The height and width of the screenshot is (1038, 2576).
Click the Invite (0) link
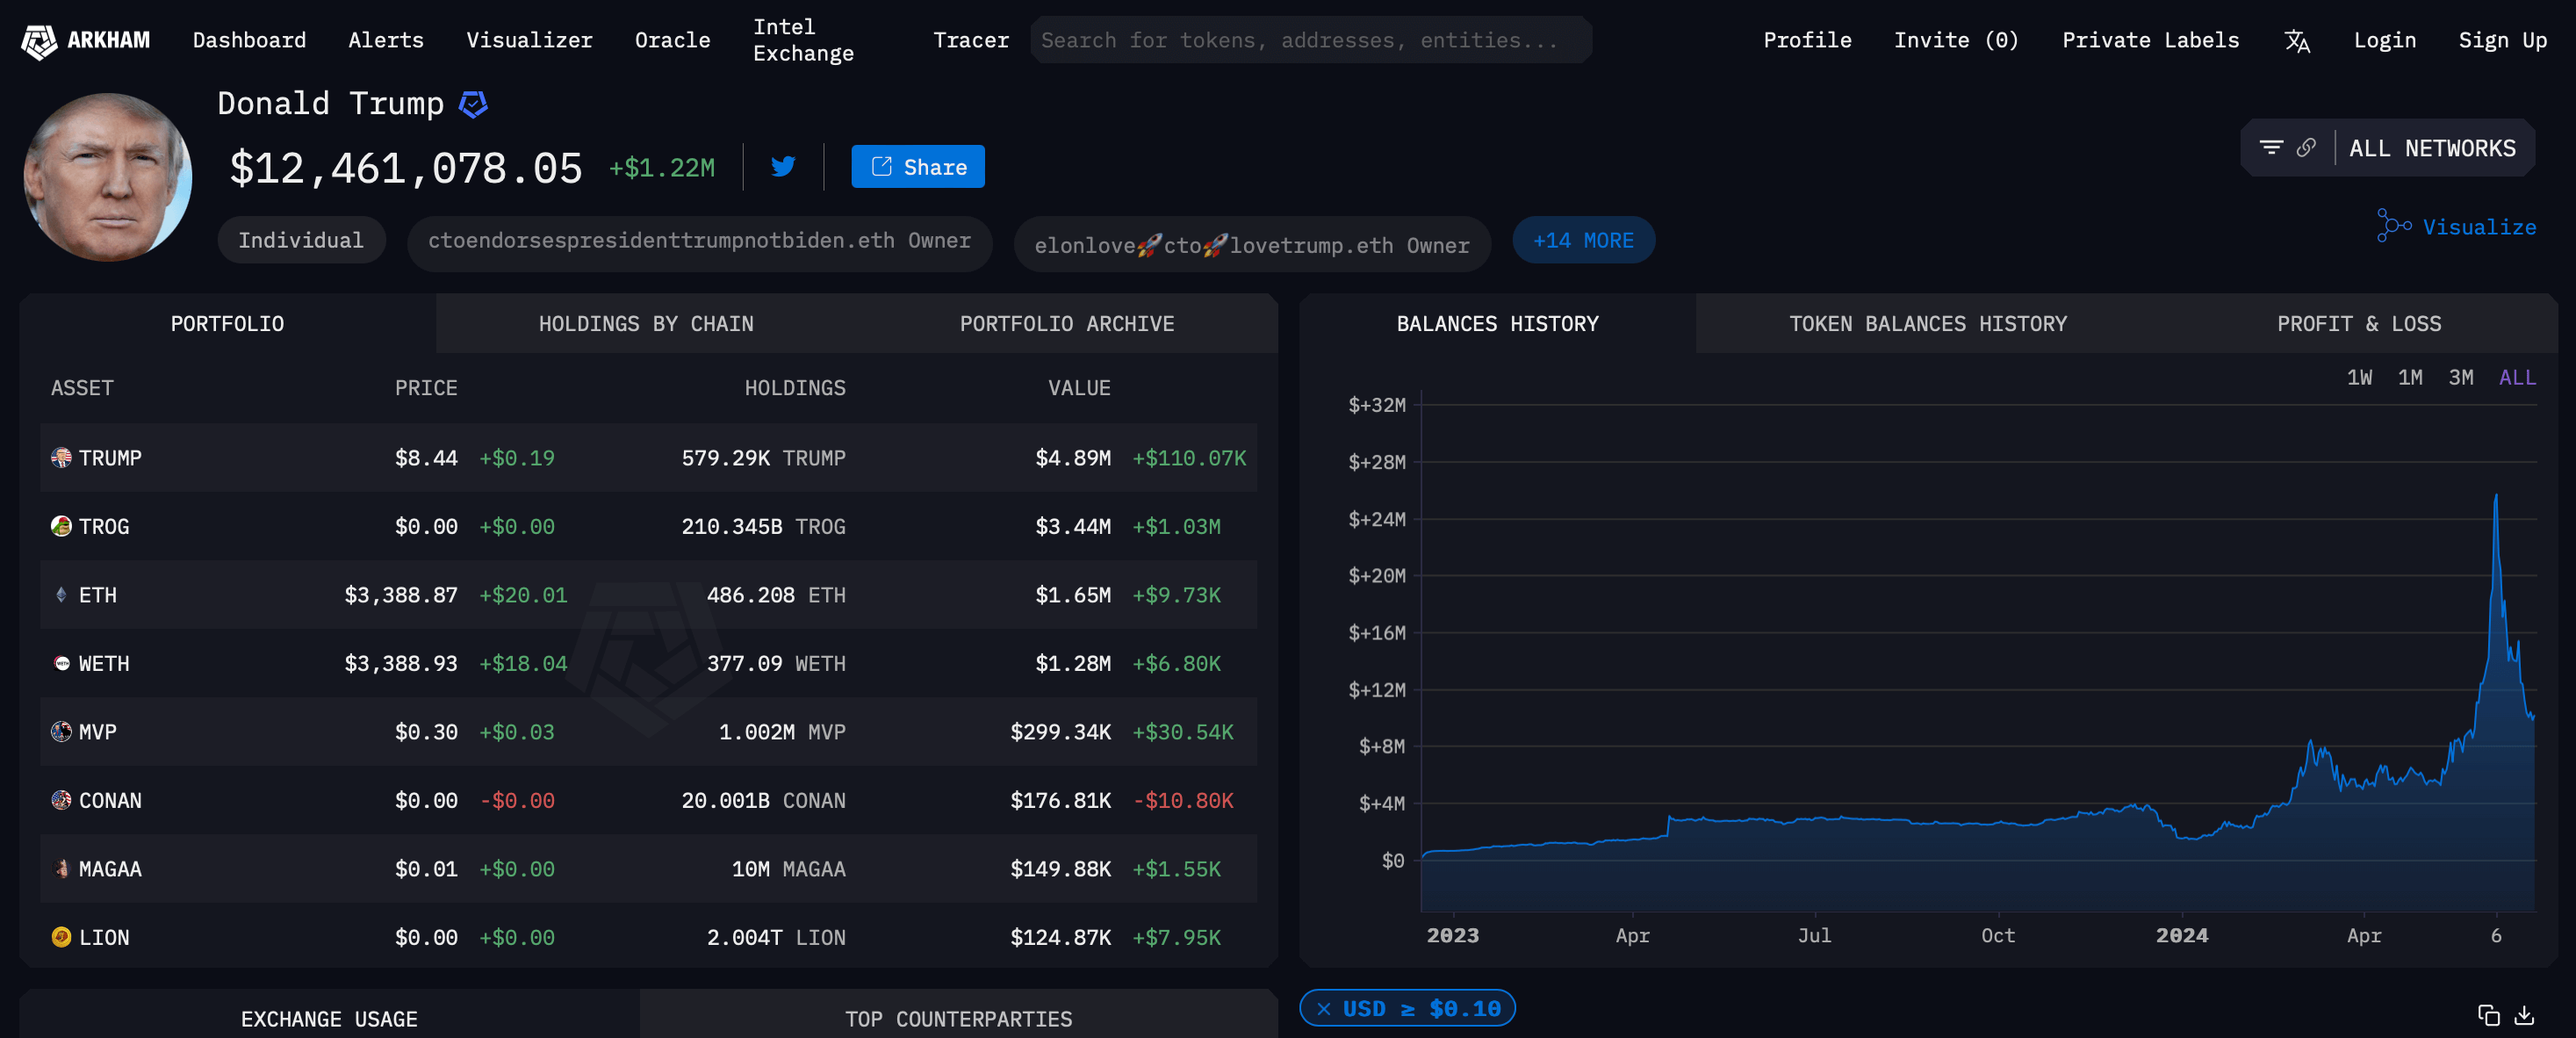[x=1956, y=41]
